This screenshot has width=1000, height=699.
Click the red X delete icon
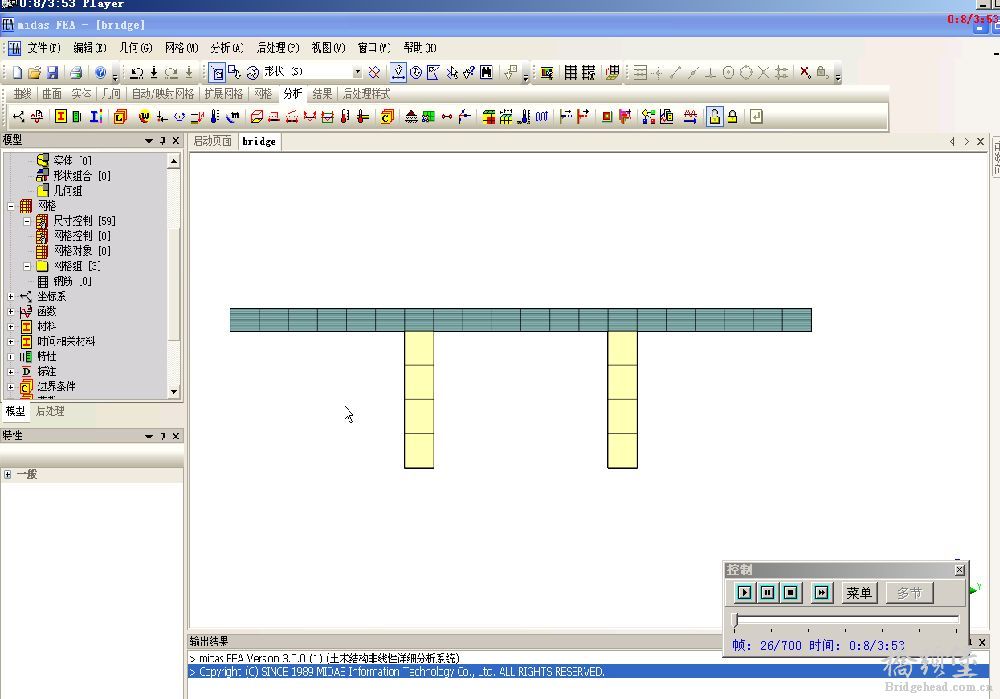point(805,72)
